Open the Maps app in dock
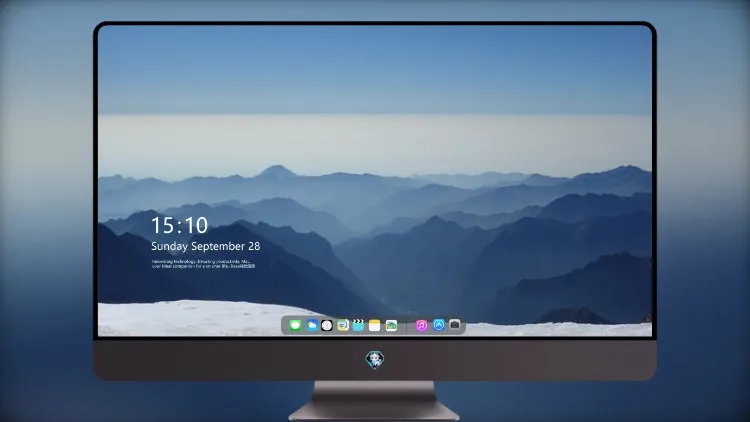The image size is (750, 422). [x=342, y=326]
